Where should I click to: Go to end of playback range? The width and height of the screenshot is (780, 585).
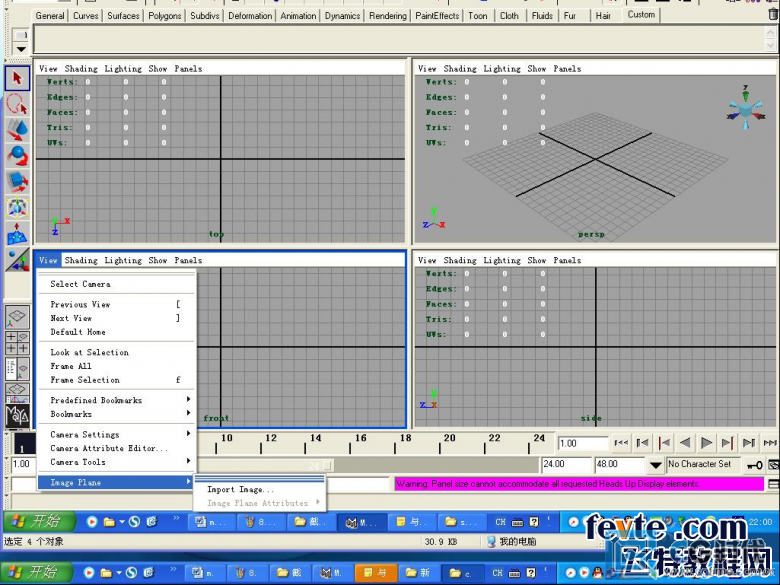pyautogui.click(x=770, y=443)
